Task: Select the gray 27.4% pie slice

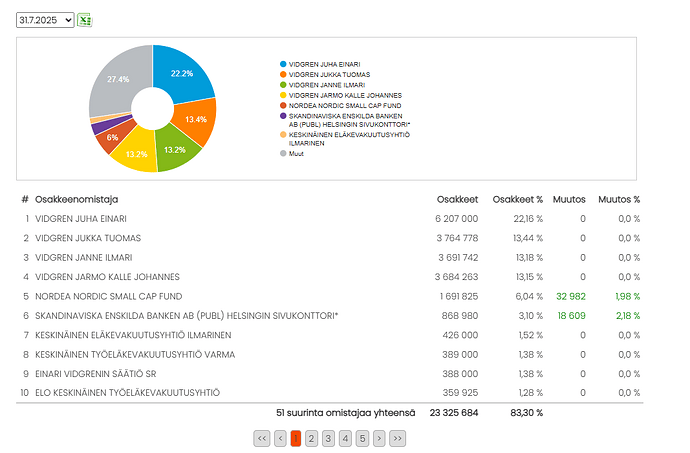Action: (118, 80)
